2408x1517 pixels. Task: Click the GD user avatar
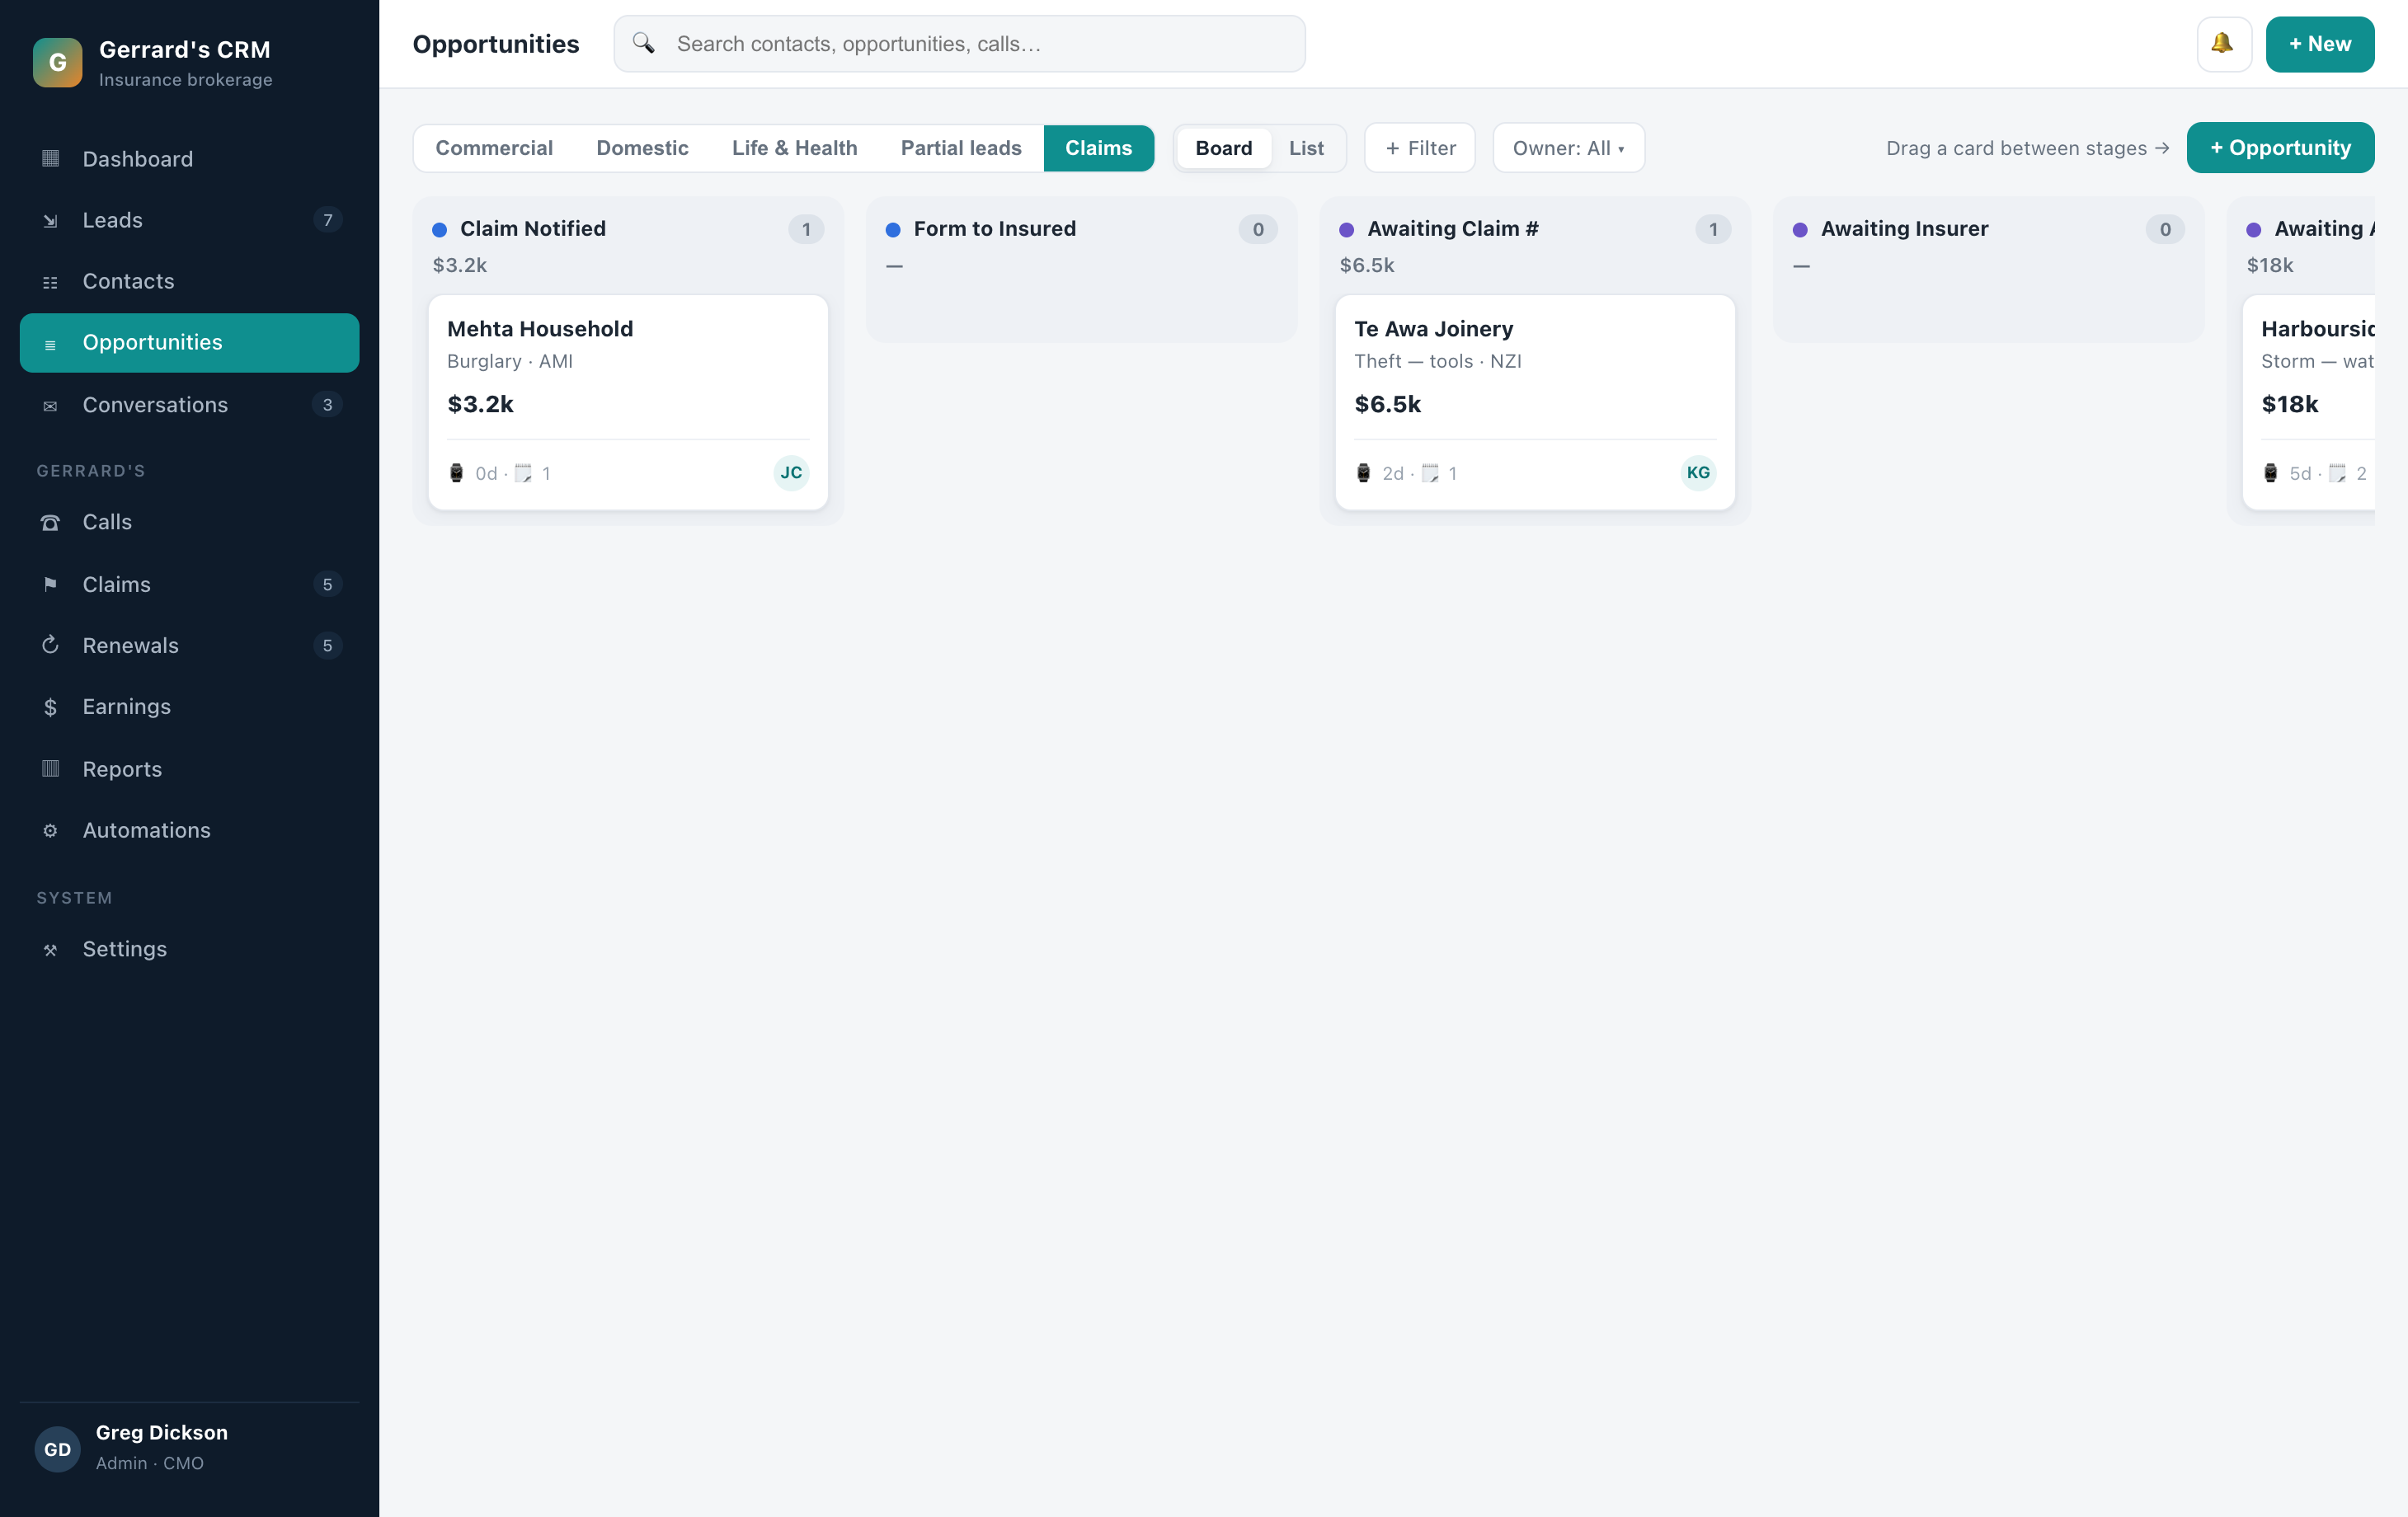point(57,1448)
